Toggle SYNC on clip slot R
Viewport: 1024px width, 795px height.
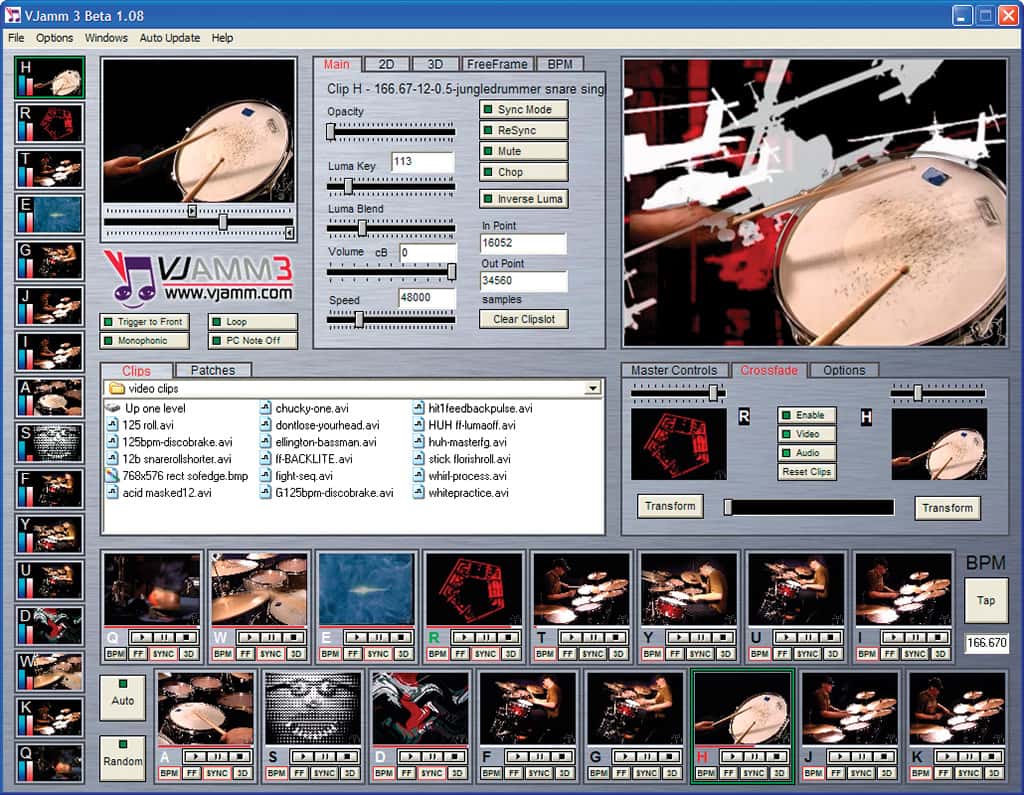485,653
